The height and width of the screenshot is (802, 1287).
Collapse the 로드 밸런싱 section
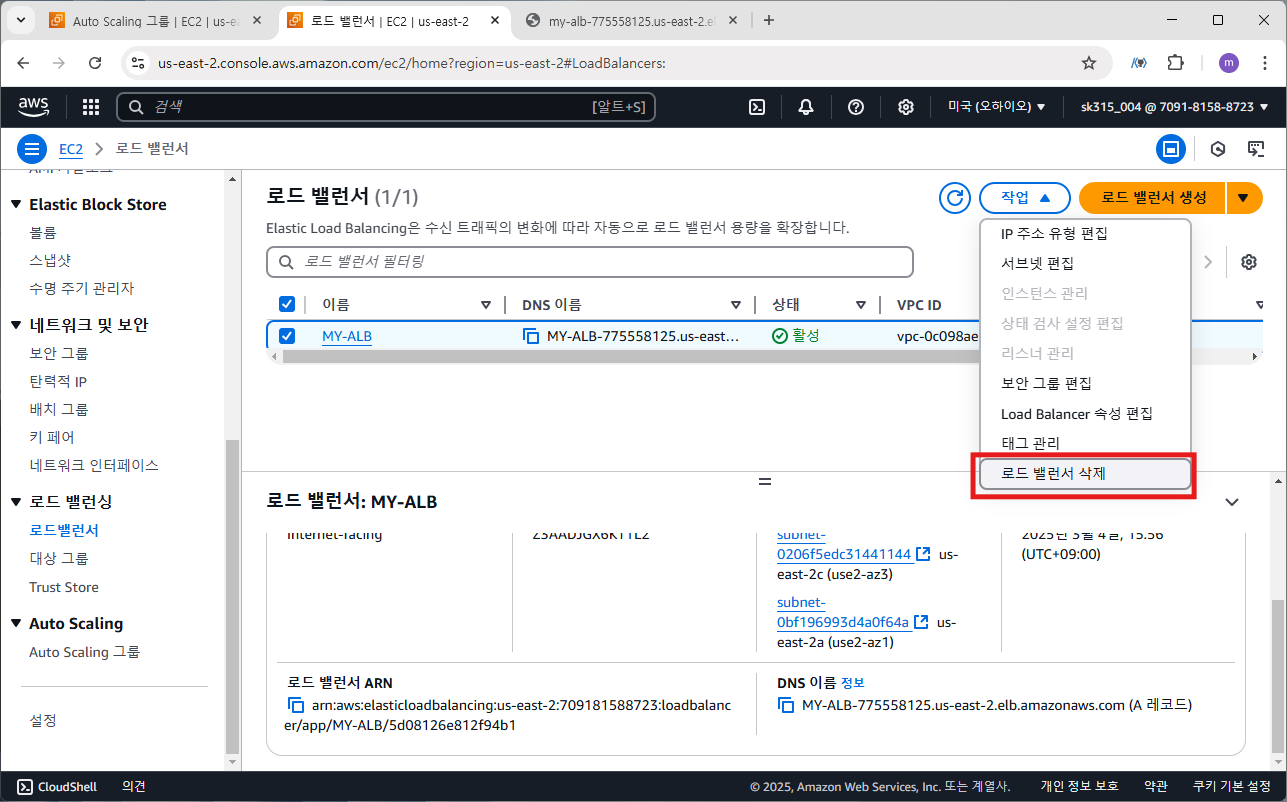[x=16, y=501]
